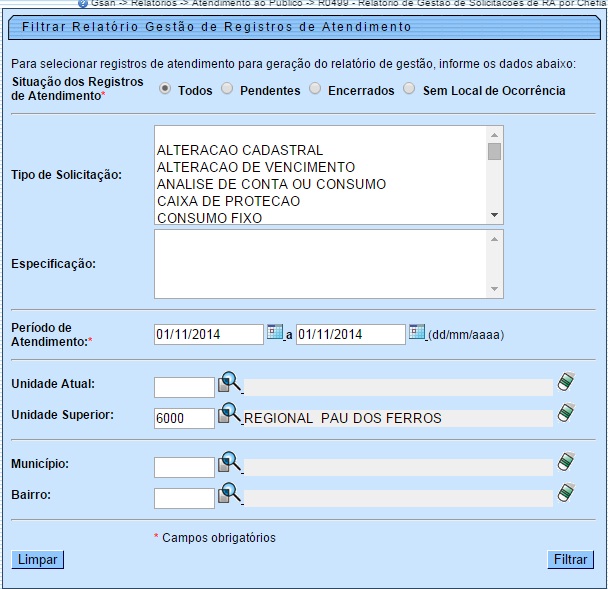Select the Encerrados radio option

pos(315,89)
